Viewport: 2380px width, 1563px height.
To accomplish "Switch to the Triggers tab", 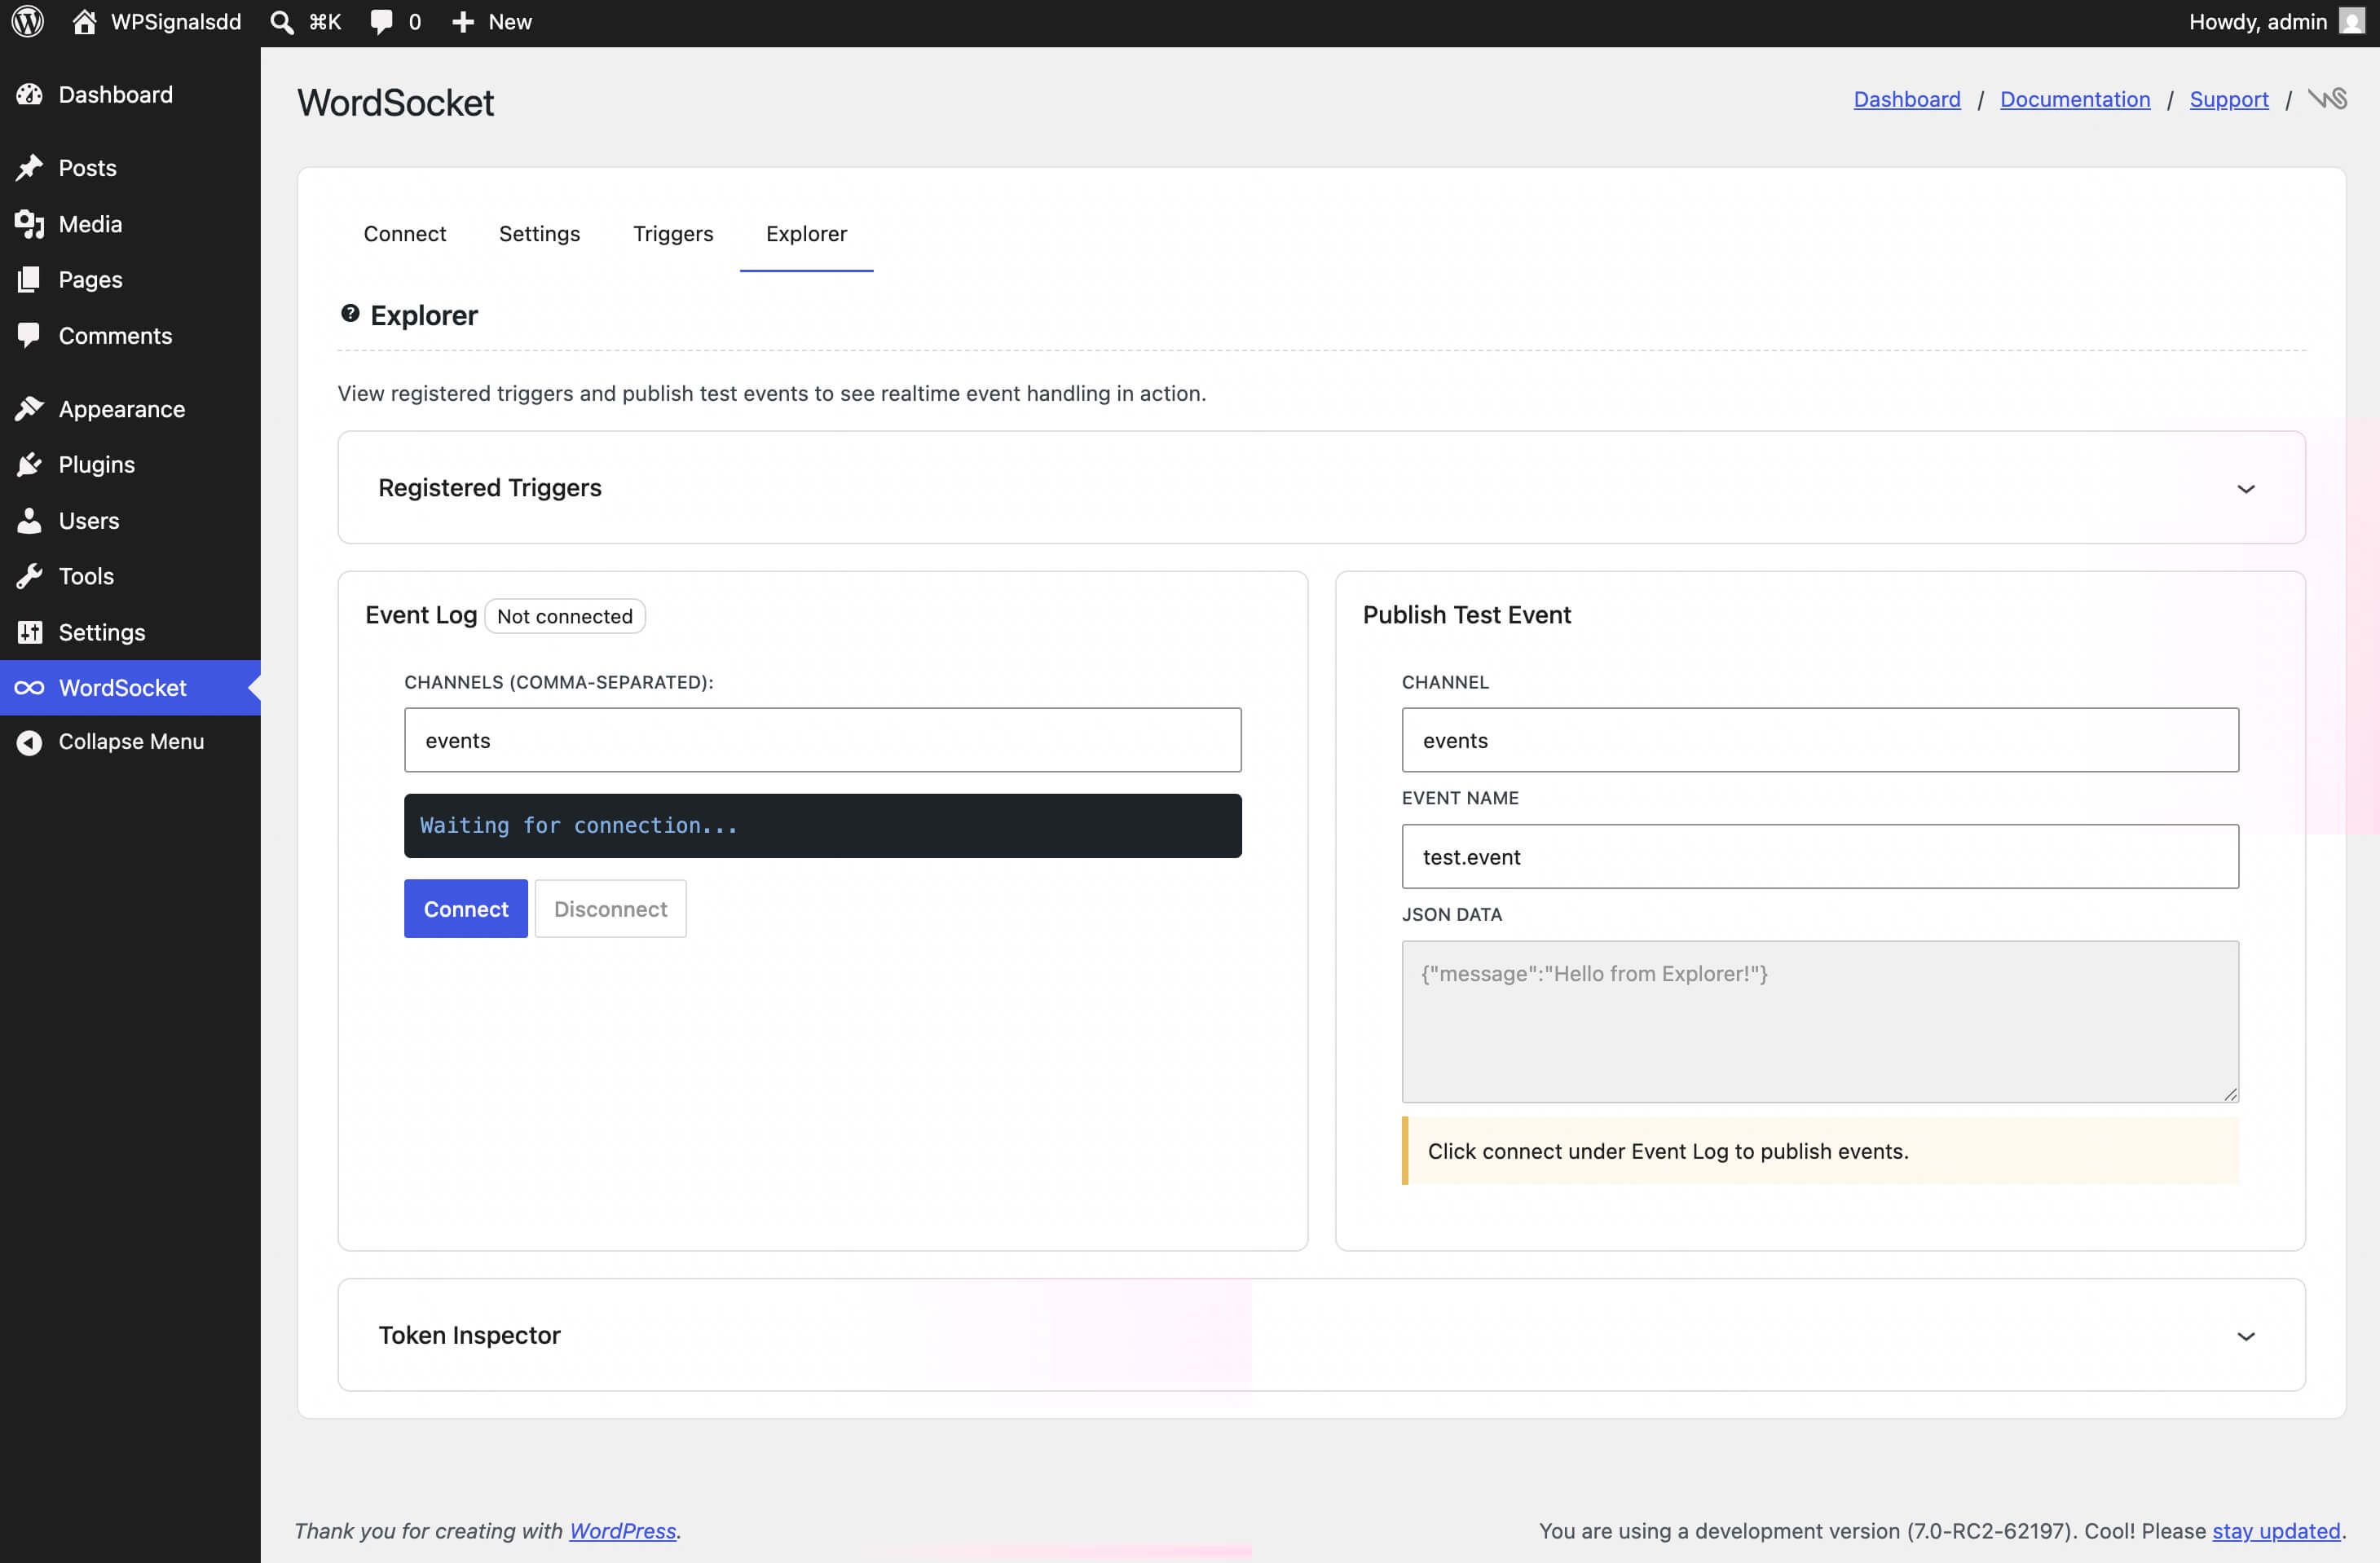I will (673, 233).
